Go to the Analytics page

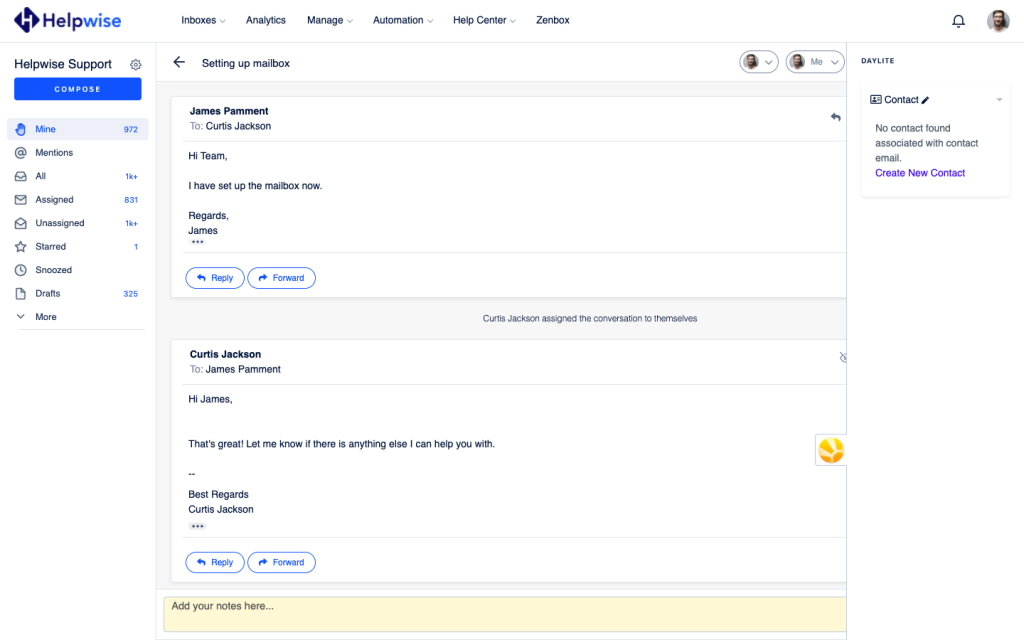[265, 20]
